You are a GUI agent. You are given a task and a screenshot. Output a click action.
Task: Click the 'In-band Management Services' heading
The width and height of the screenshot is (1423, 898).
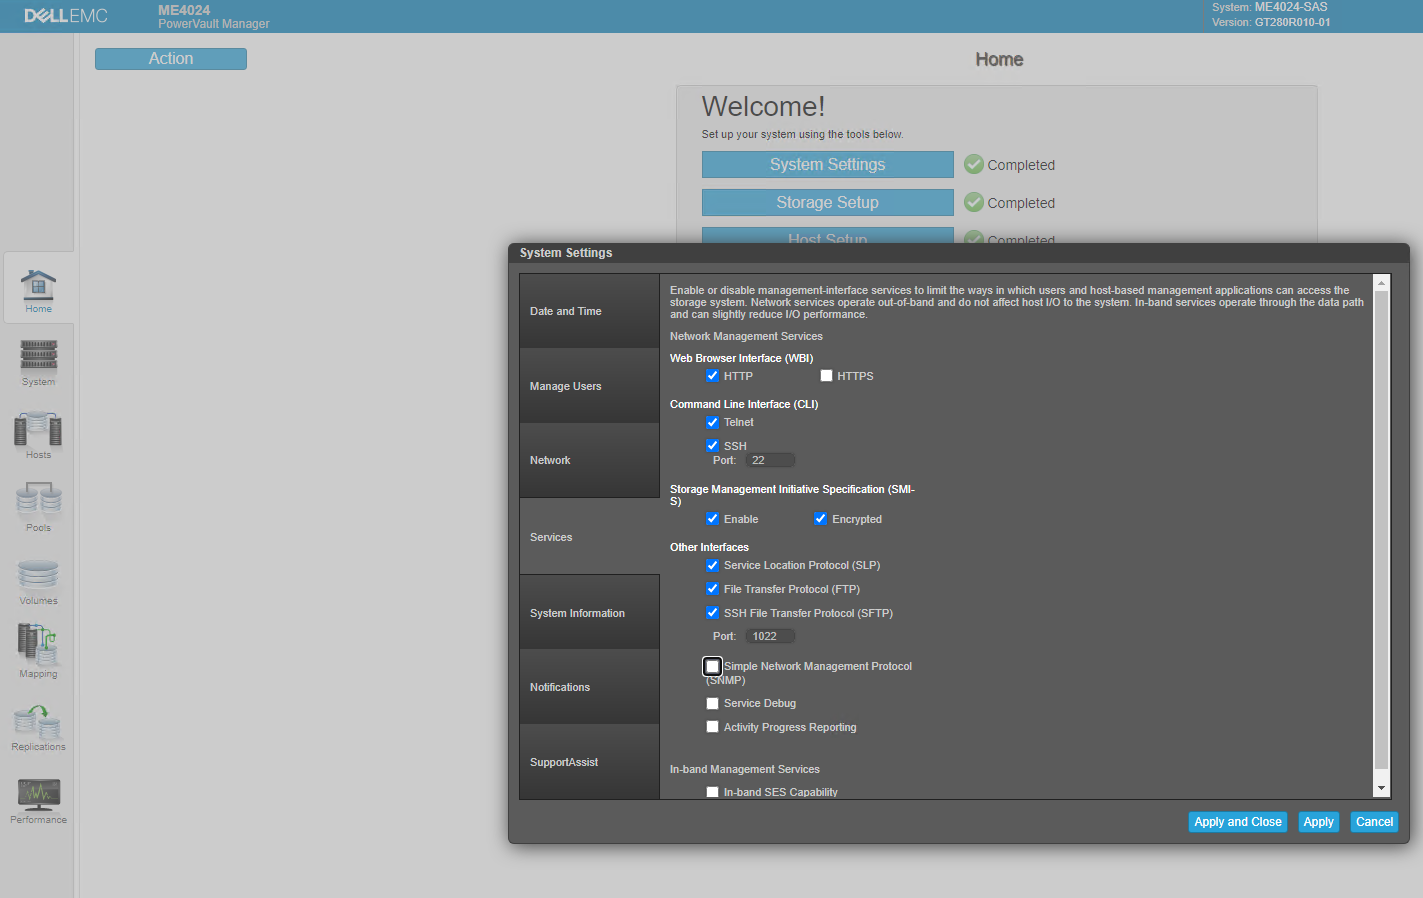point(745,769)
